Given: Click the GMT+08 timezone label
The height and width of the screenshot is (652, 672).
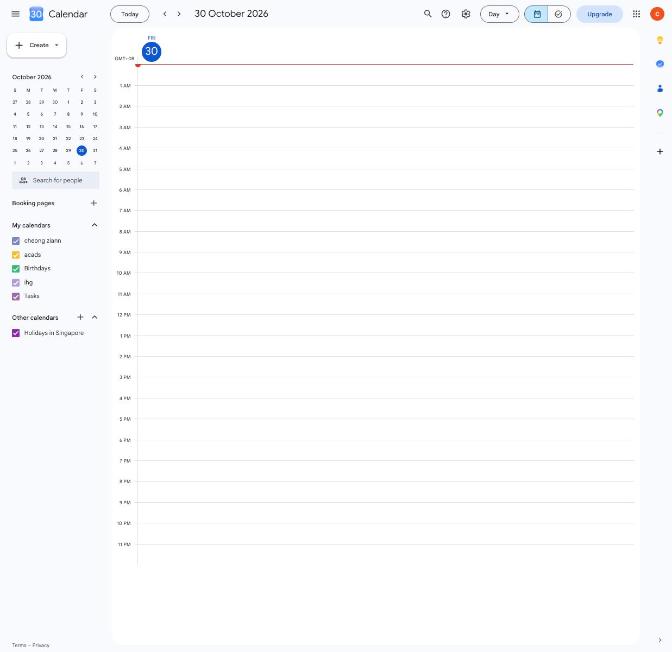Looking at the screenshot, I should click(124, 58).
